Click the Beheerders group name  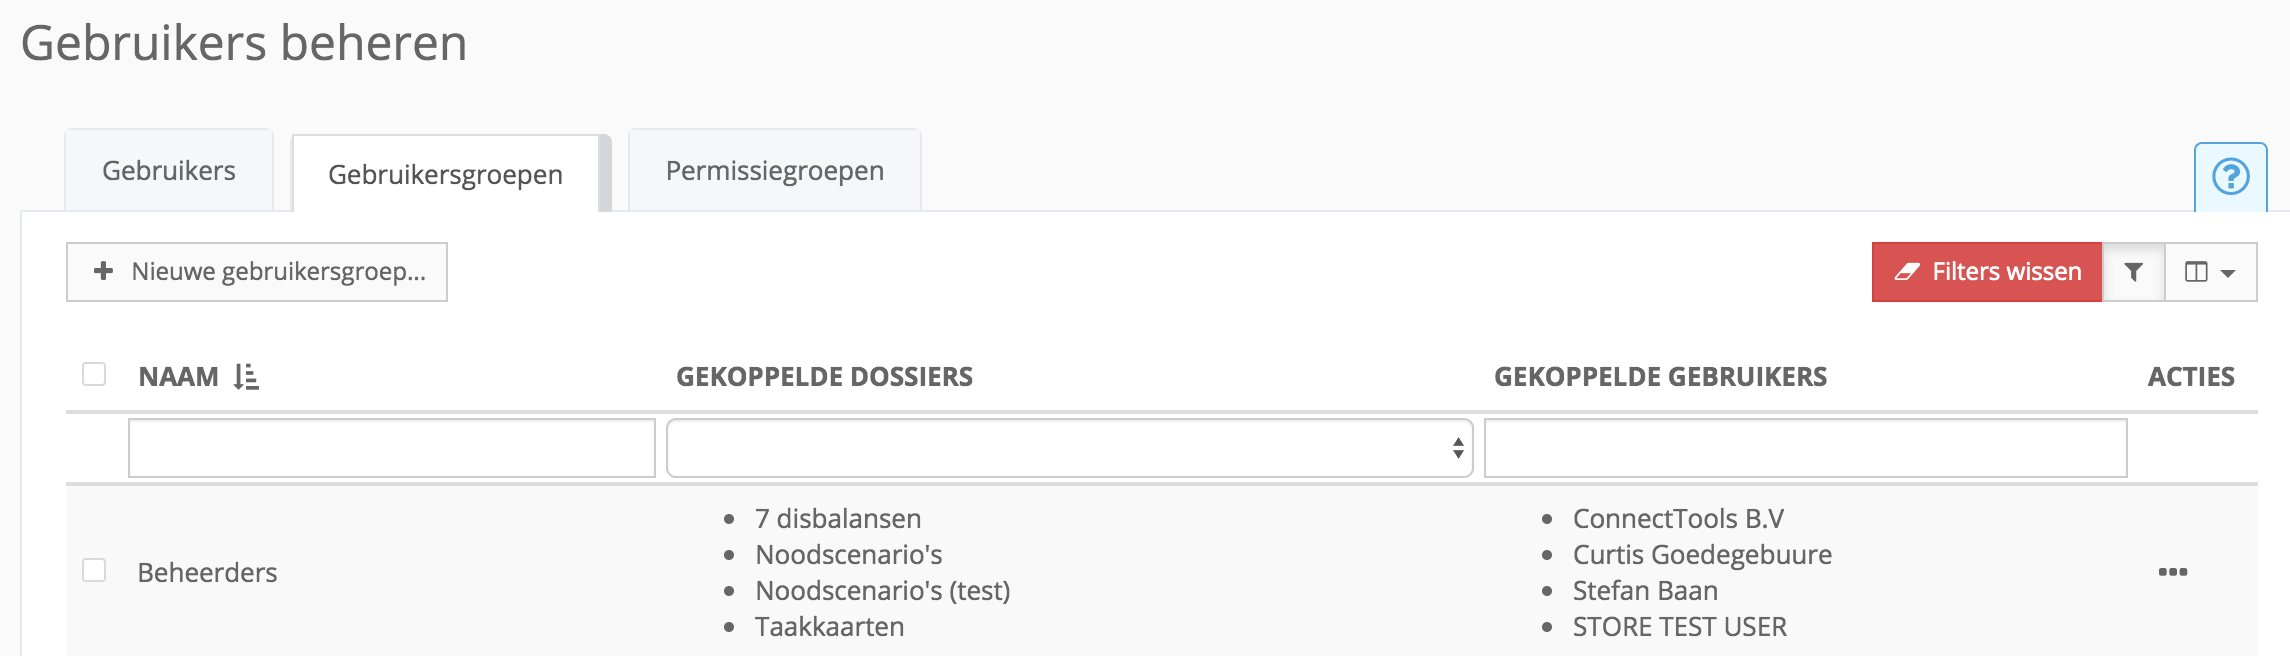click(x=207, y=572)
